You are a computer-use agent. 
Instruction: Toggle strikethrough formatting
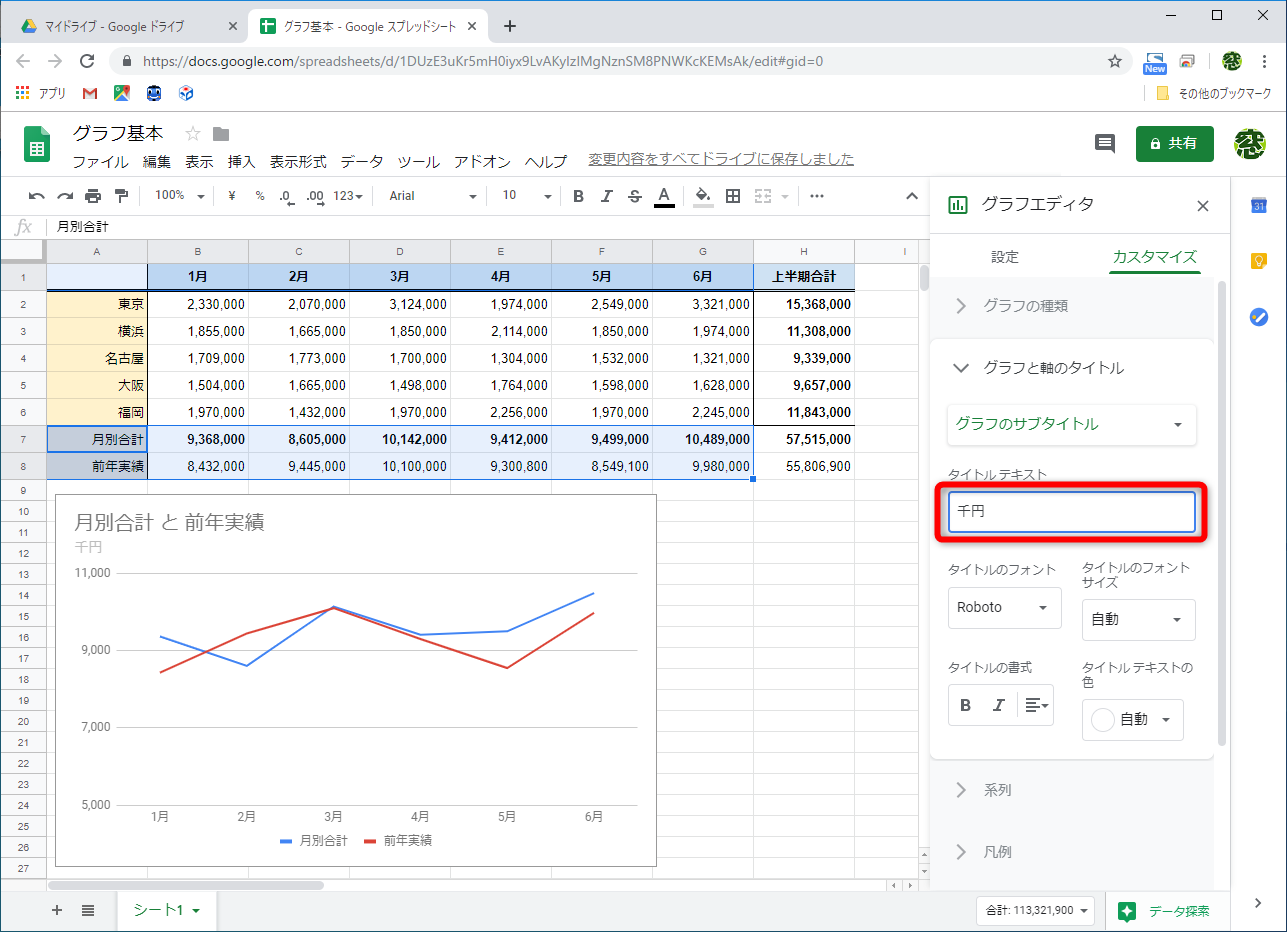click(x=634, y=196)
